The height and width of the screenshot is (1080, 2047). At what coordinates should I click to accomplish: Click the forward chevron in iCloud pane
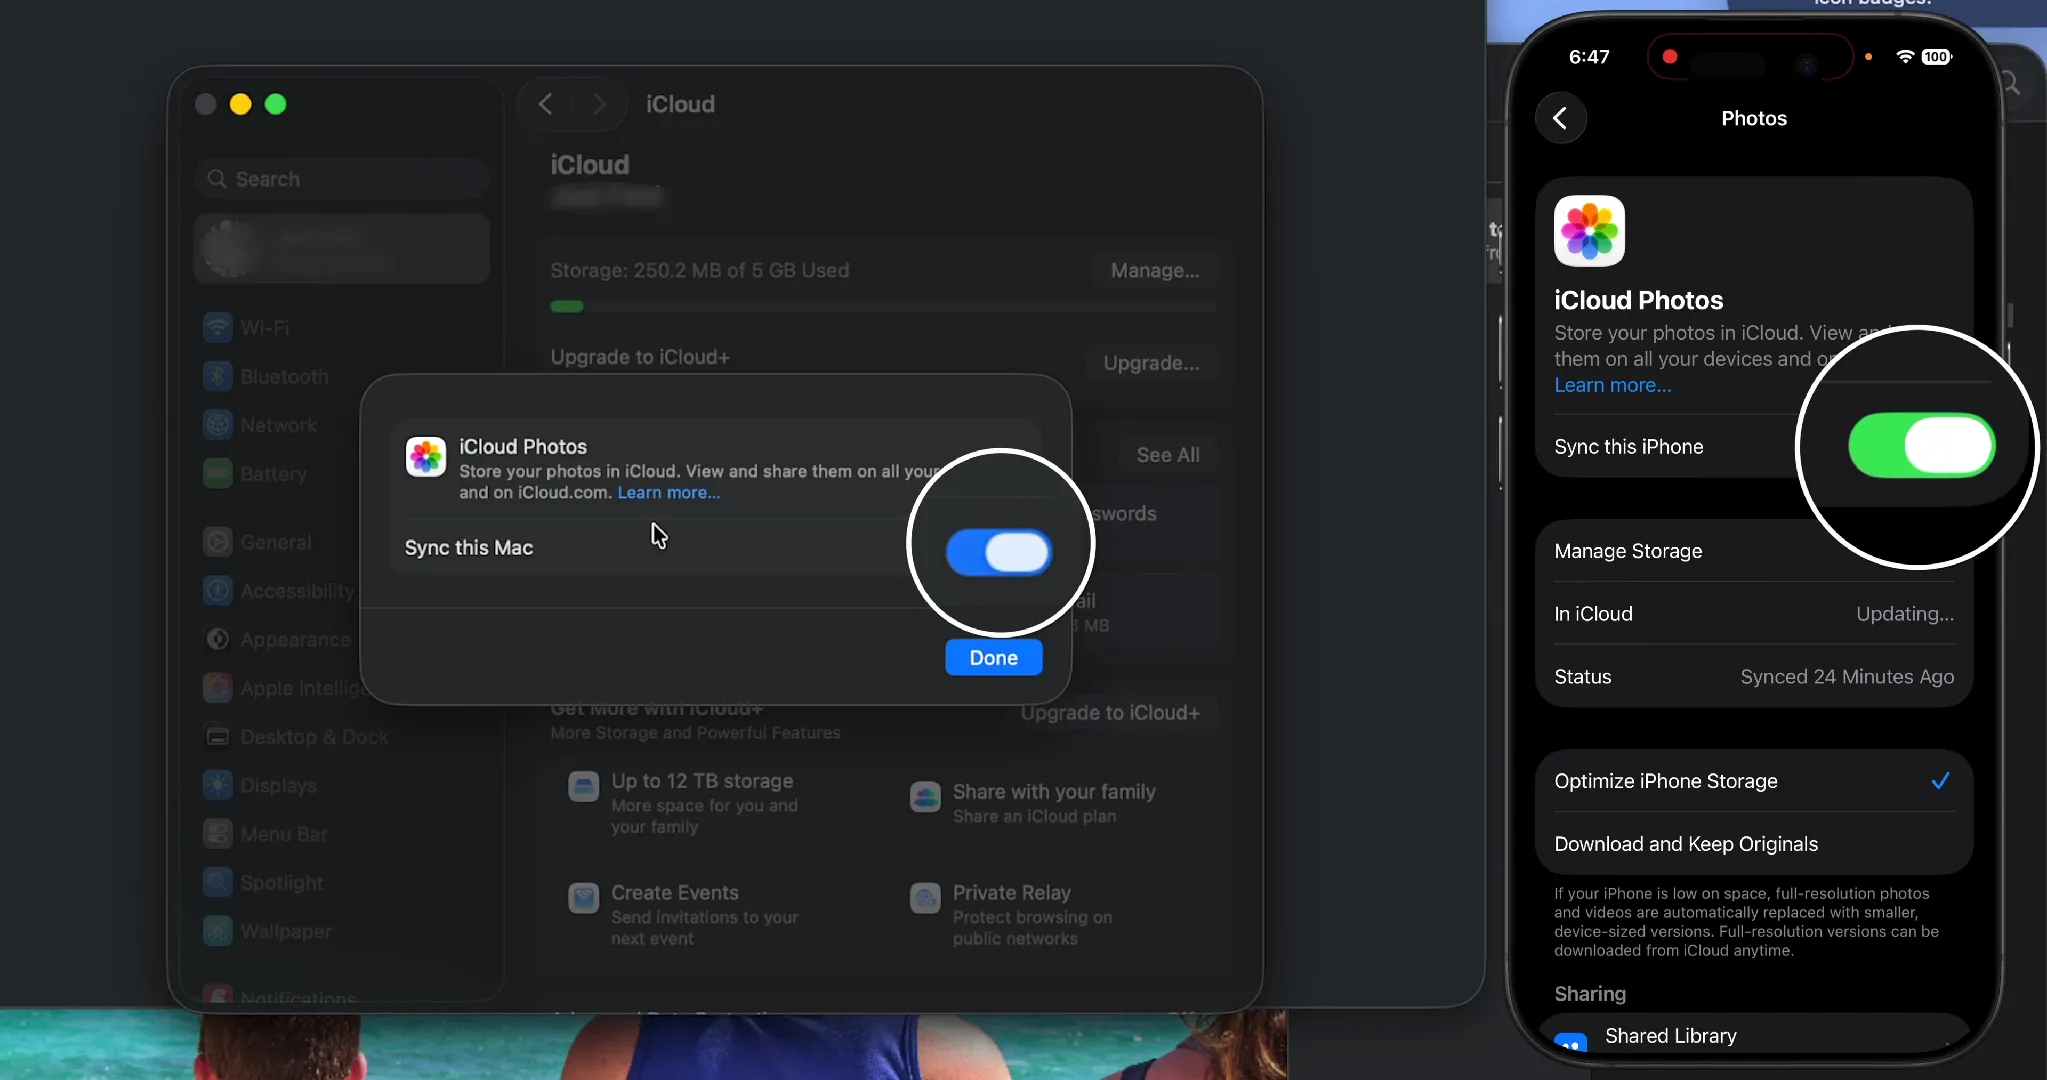point(598,104)
